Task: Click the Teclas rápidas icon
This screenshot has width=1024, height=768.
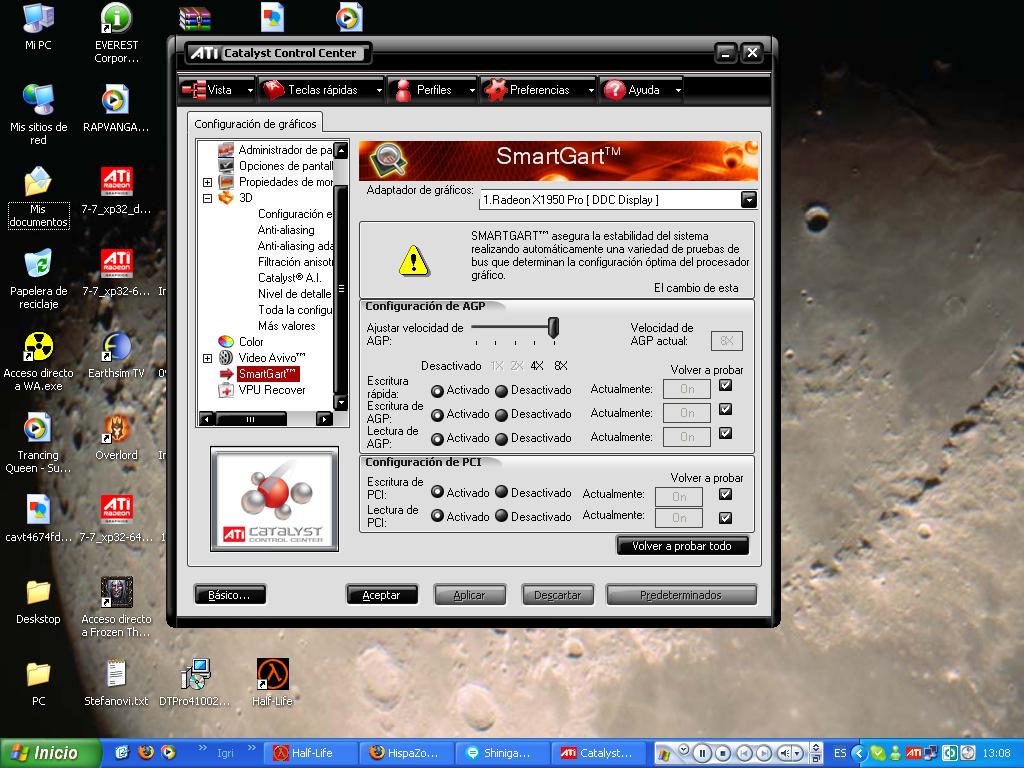Action: click(273, 90)
